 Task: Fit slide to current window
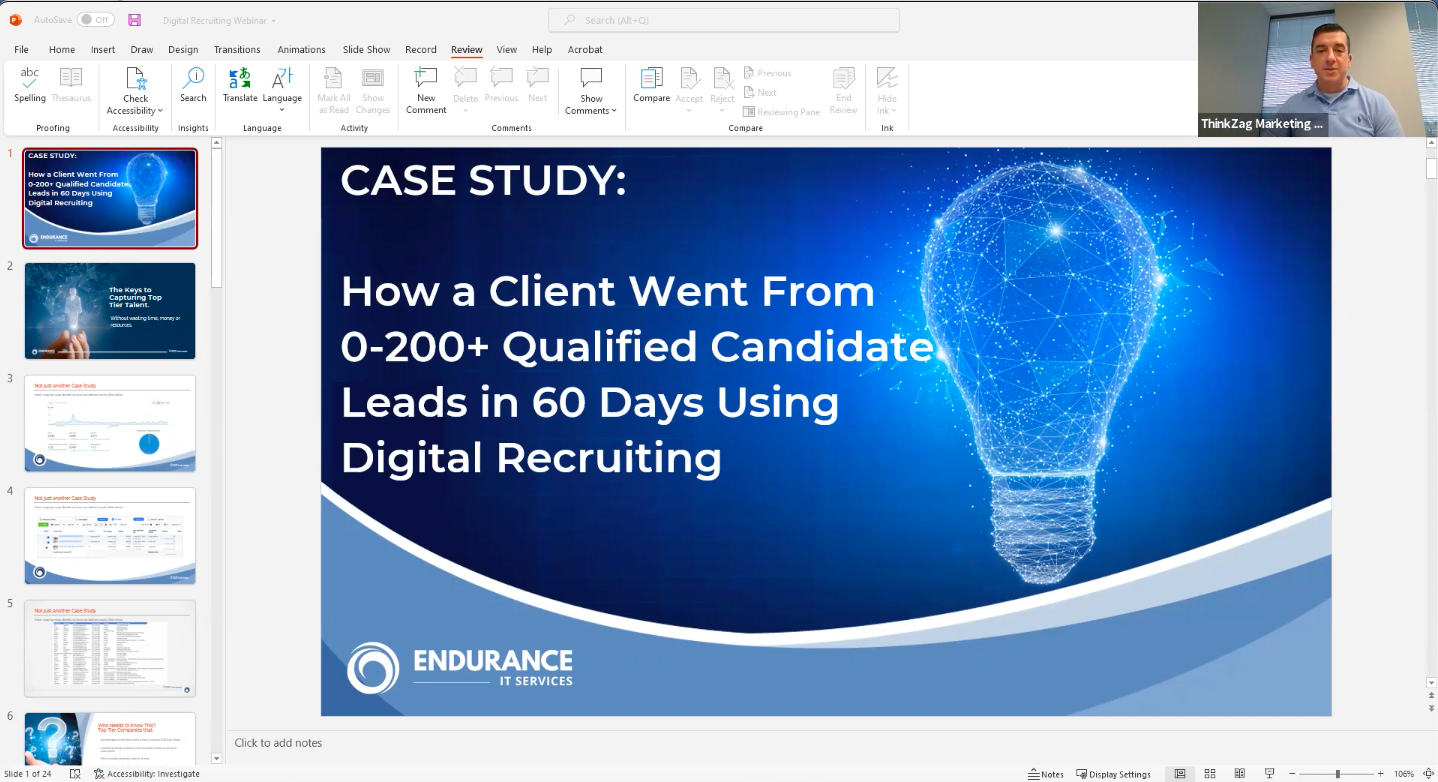[1429, 774]
